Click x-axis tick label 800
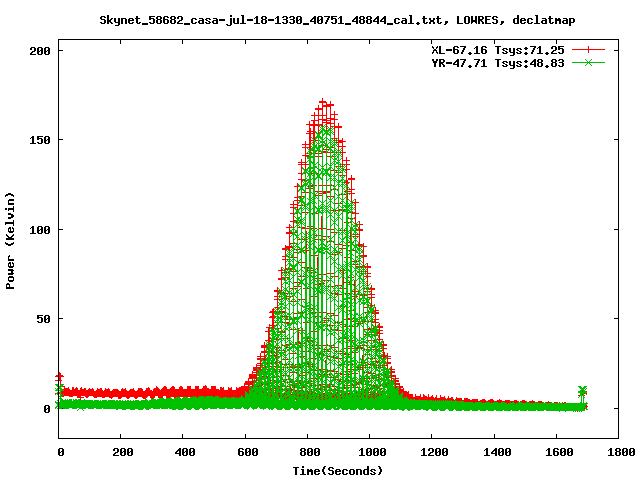 [x=309, y=452]
